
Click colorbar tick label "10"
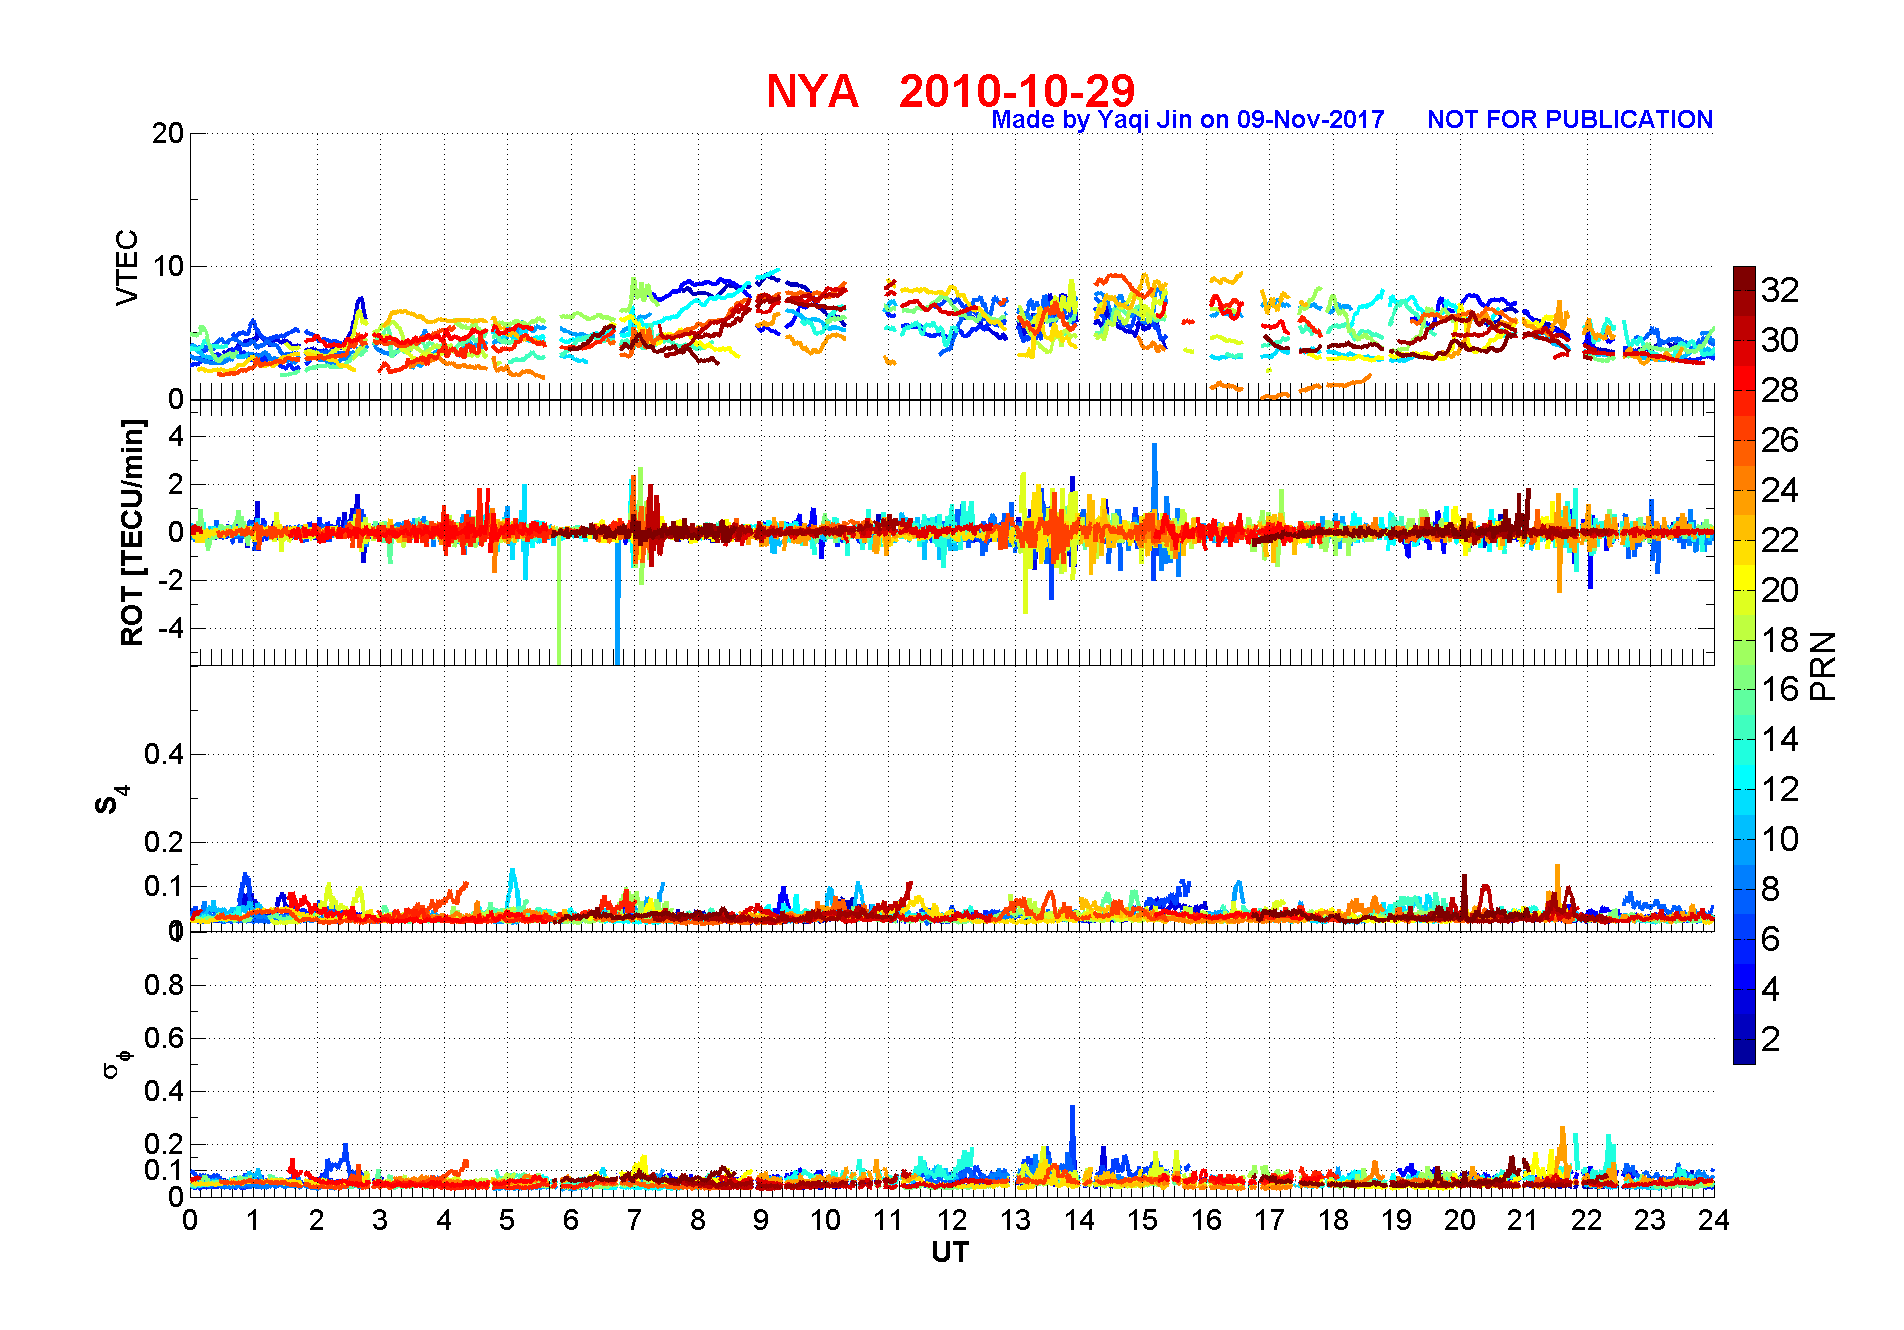(1780, 839)
